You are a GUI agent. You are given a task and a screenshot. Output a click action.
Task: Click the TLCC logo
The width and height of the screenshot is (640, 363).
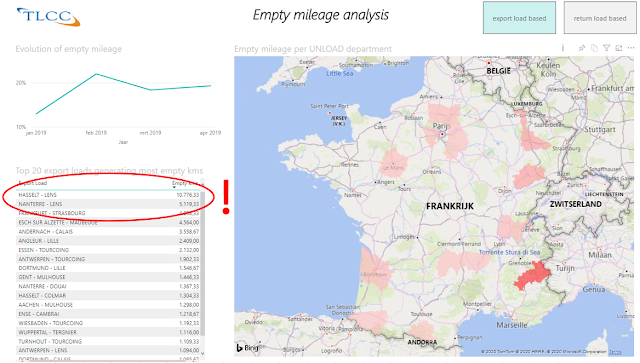pos(48,17)
